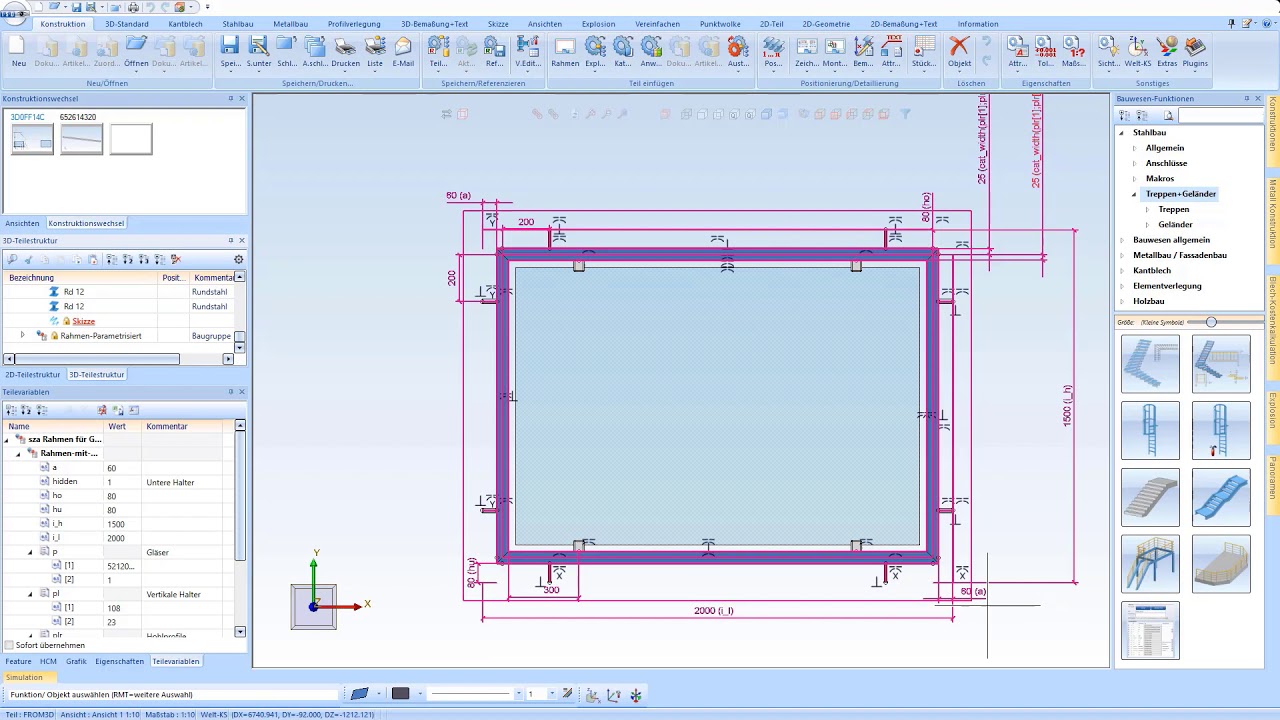Pin the Bauwesen-Funktionen panel
The width and height of the screenshot is (1280, 720).
click(x=1246, y=99)
